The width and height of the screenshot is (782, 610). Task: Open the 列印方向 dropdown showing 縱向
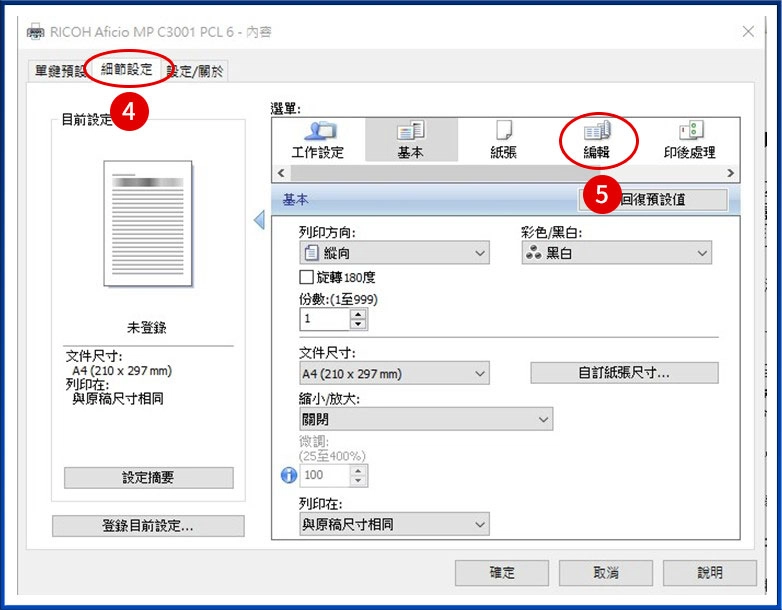coord(394,253)
